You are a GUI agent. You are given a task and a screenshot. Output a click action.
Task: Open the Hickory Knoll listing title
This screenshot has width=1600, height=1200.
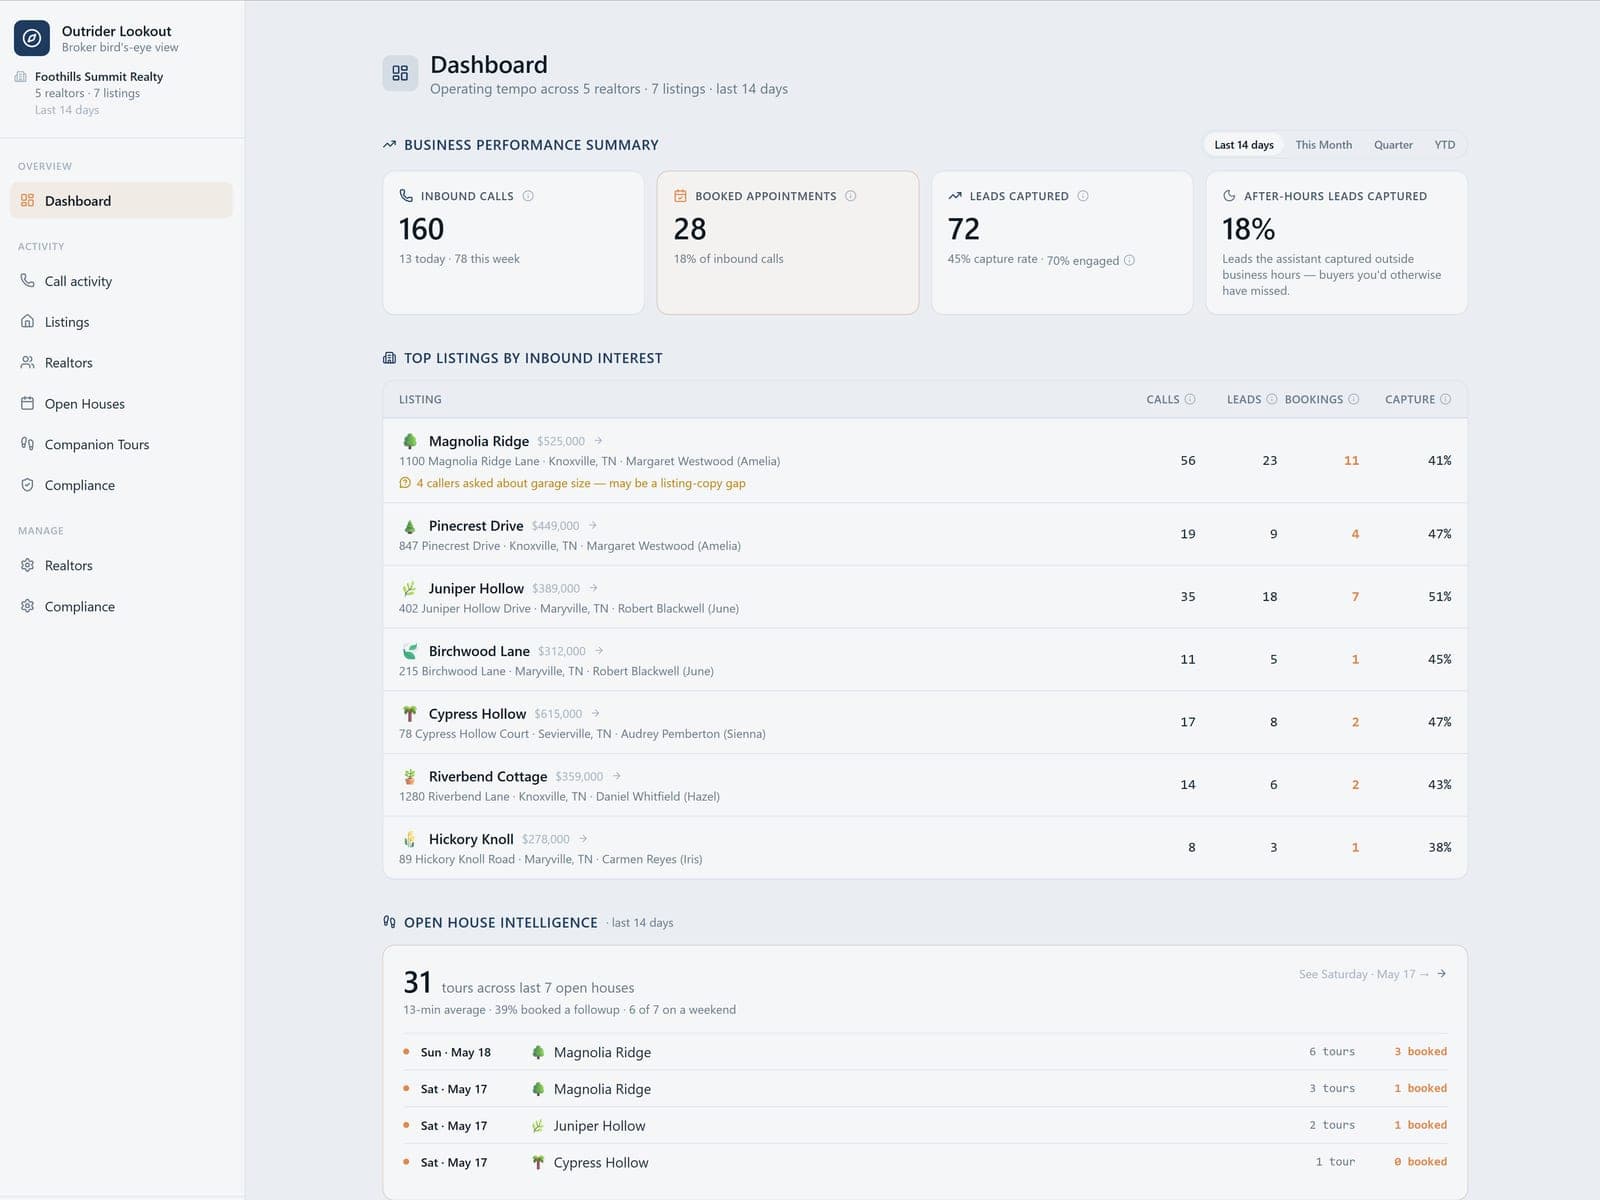(x=471, y=839)
